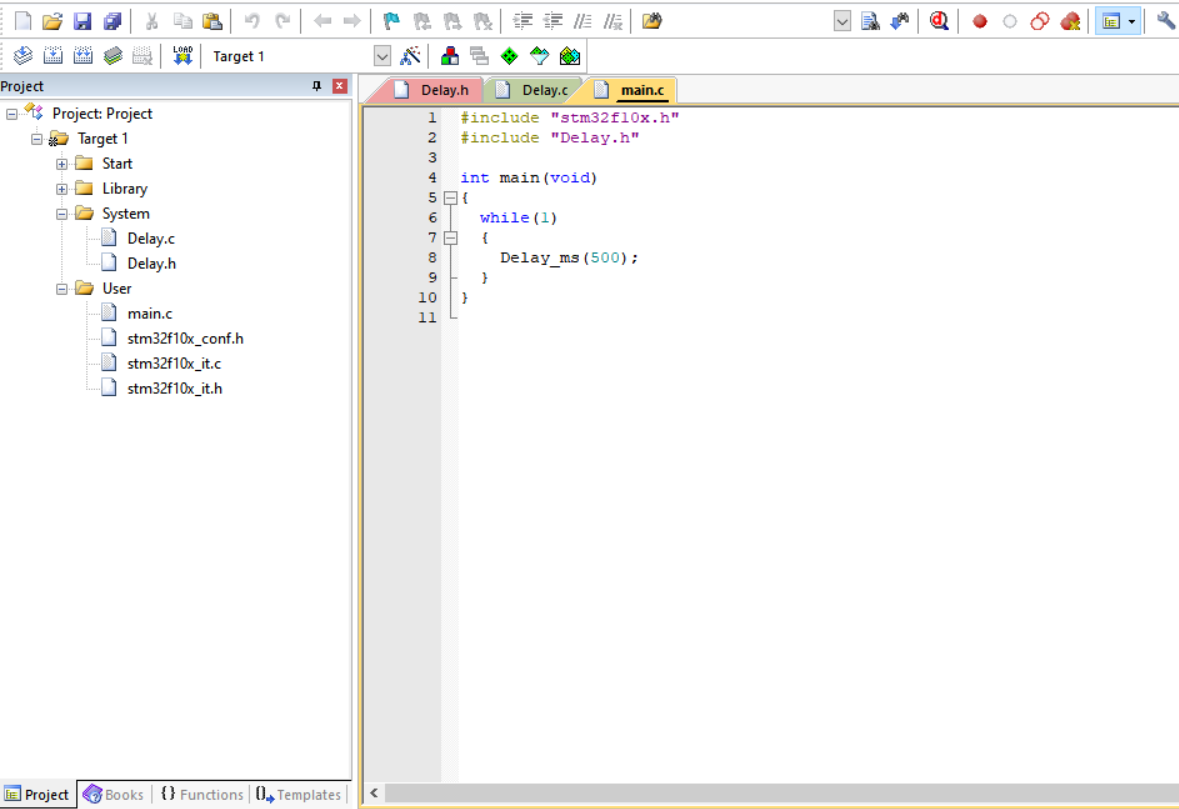
Task: Open the Configuration wrench
Action: point(1166,21)
